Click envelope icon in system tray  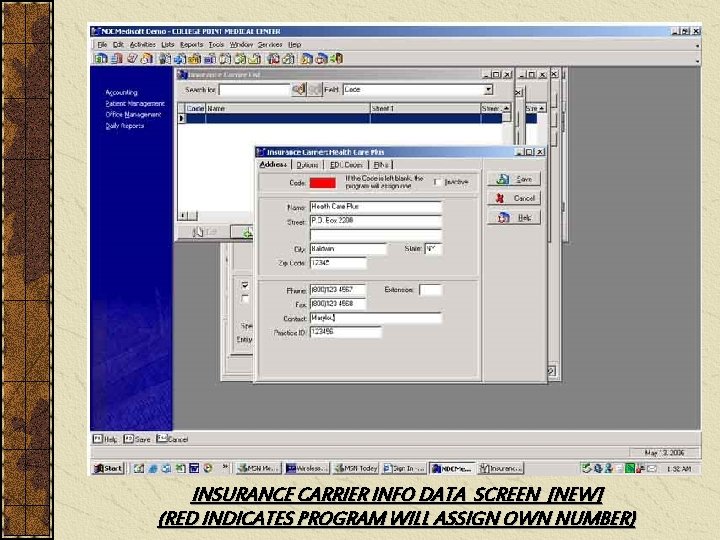tap(651, 468)
